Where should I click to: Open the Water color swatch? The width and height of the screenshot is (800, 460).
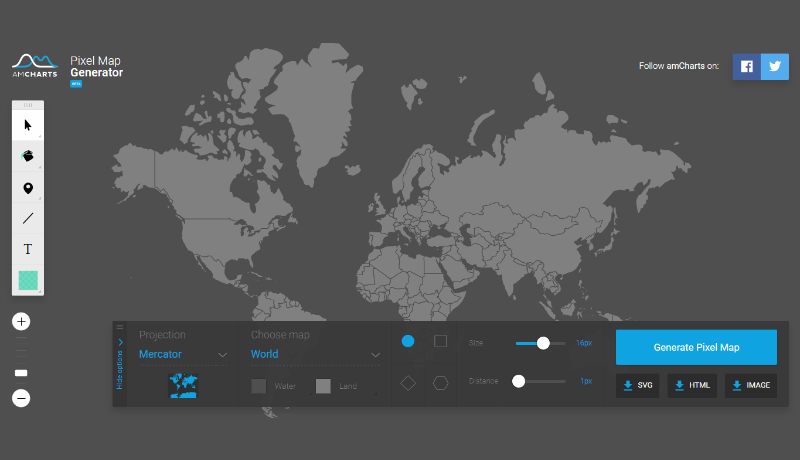click(259, 386)
